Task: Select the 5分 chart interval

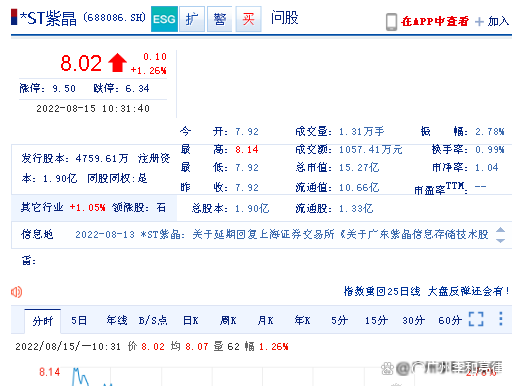Action: [x=339, y=321]
